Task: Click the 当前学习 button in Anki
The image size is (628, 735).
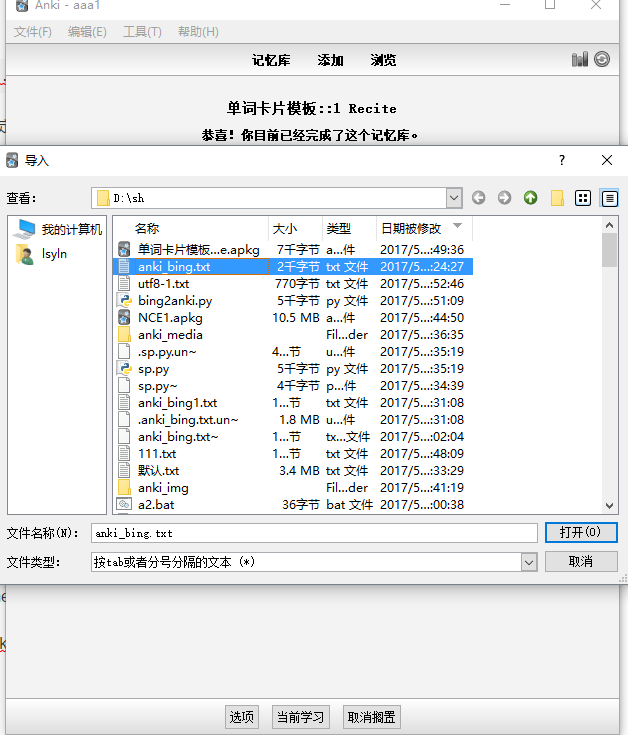Action: point(300,717)
